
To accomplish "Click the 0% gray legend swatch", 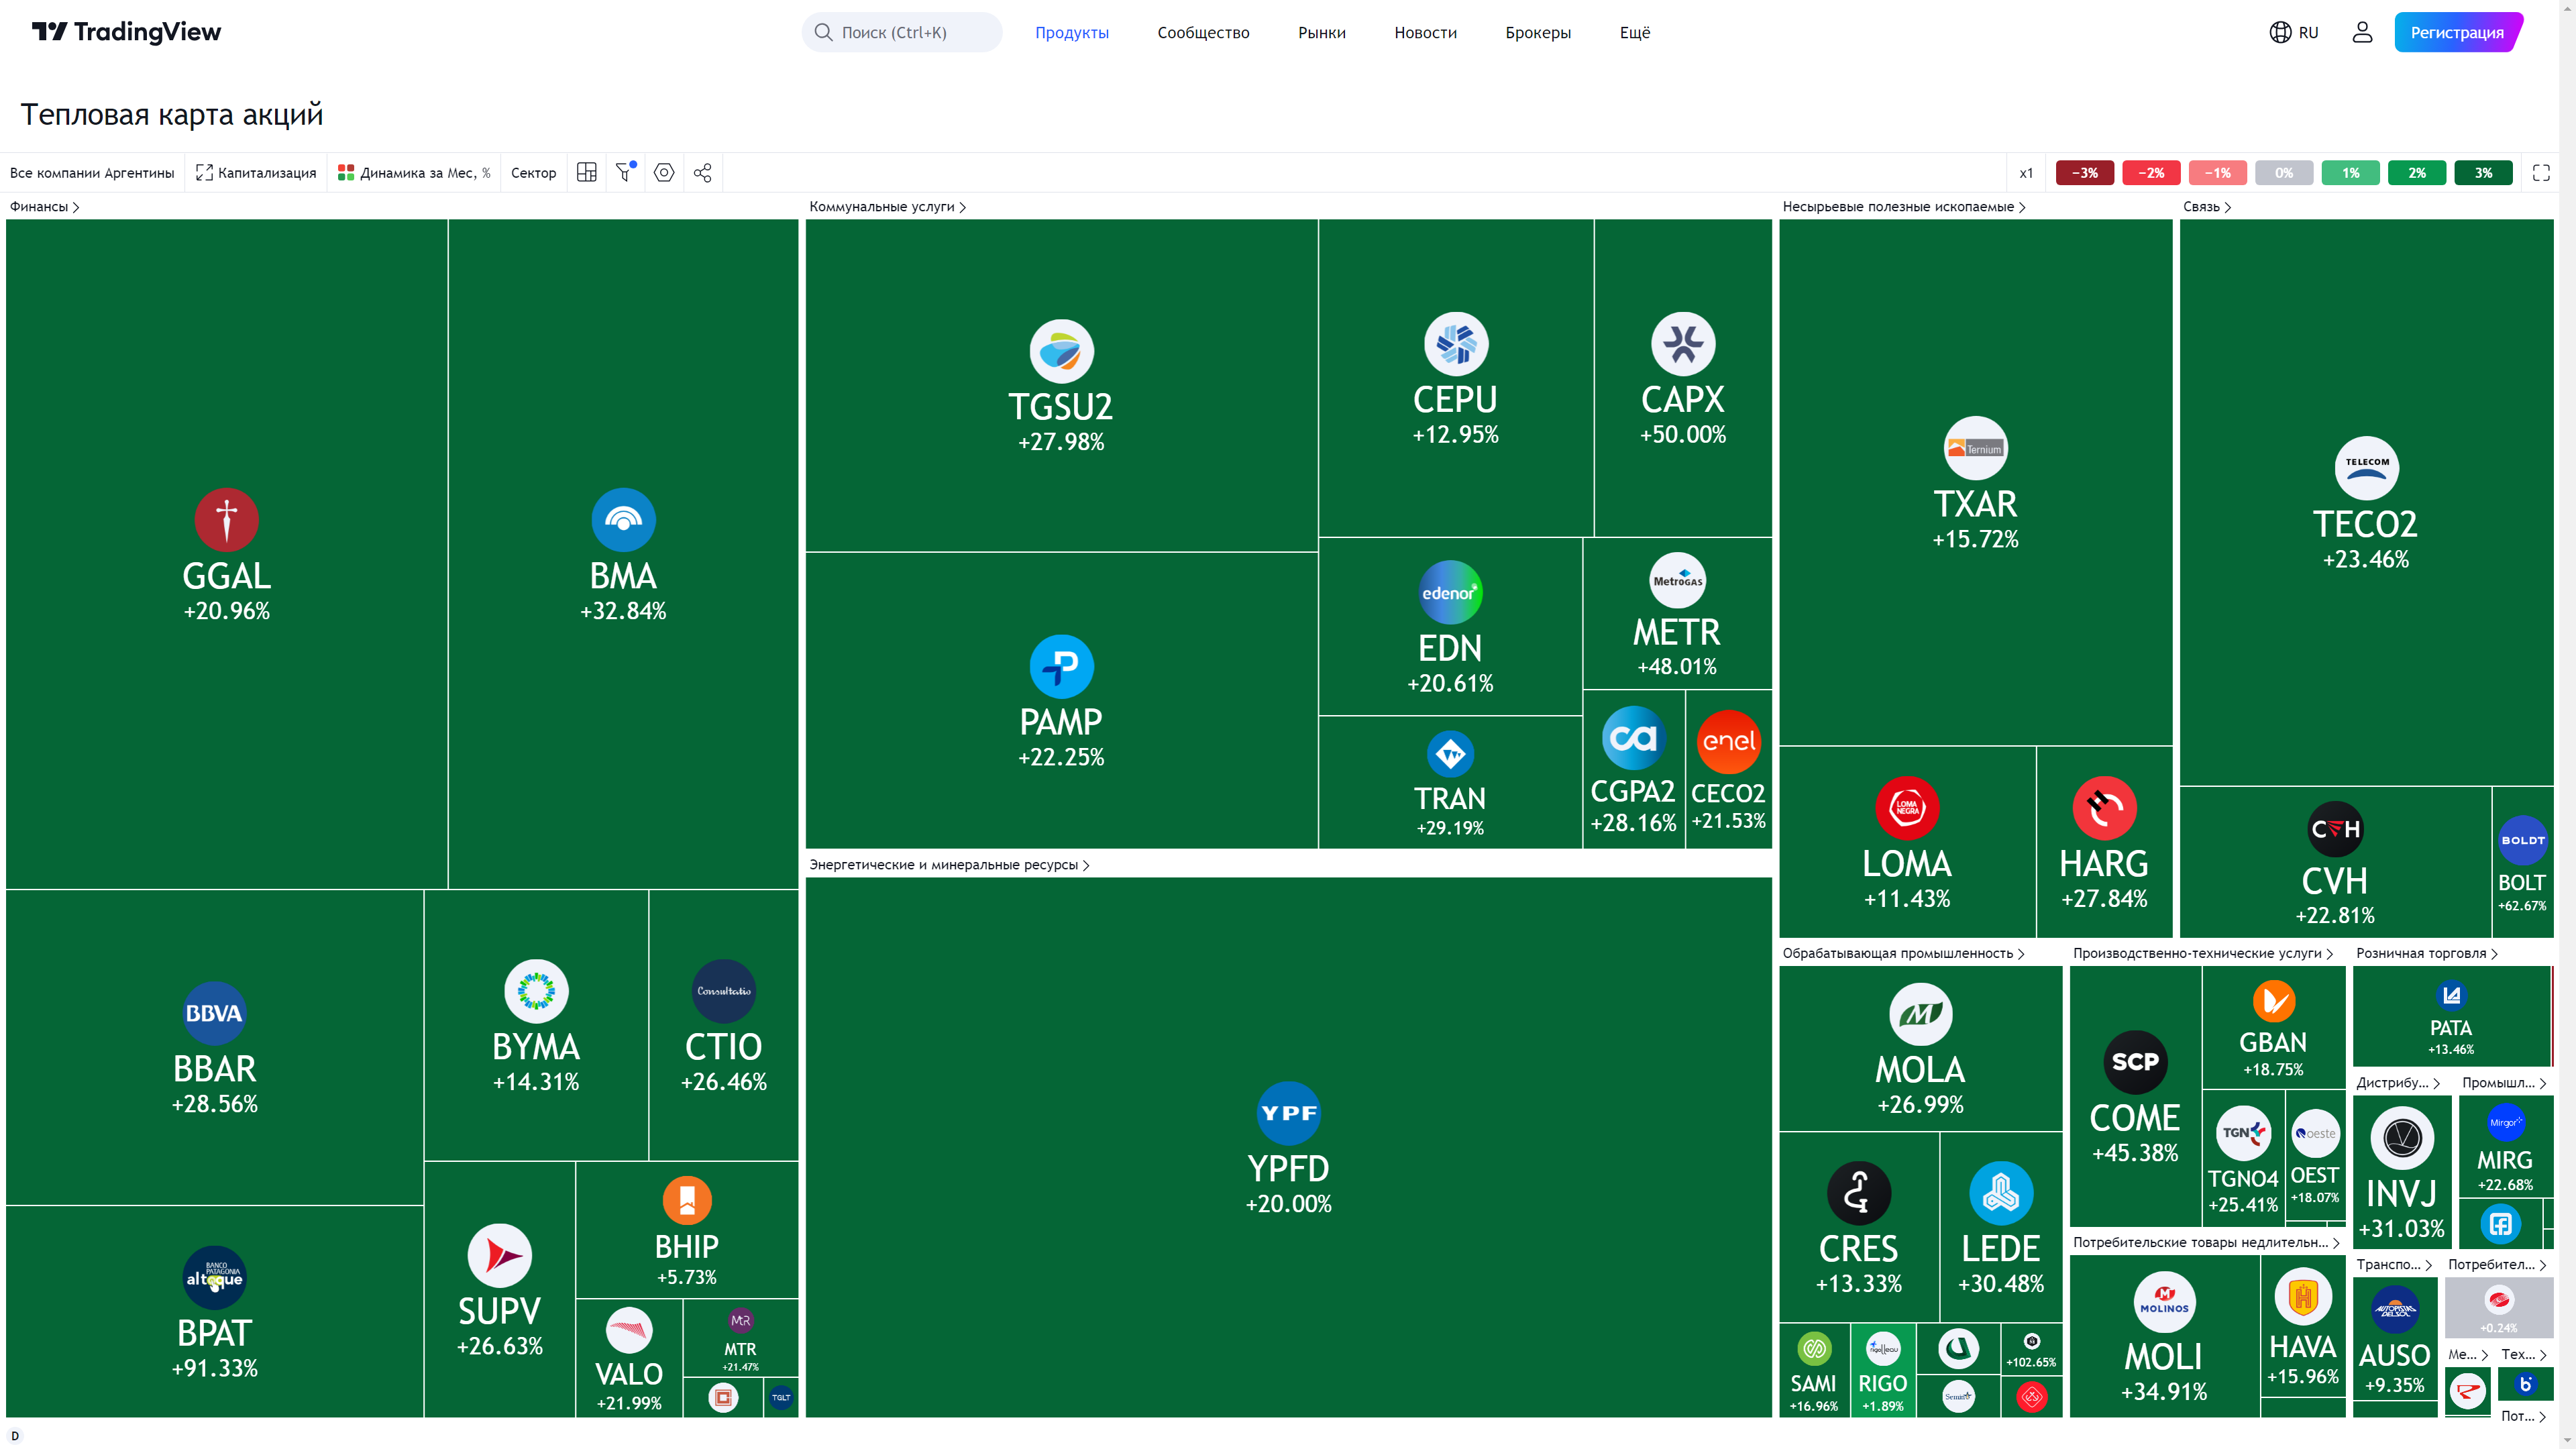I will (x=2284, y=173).
